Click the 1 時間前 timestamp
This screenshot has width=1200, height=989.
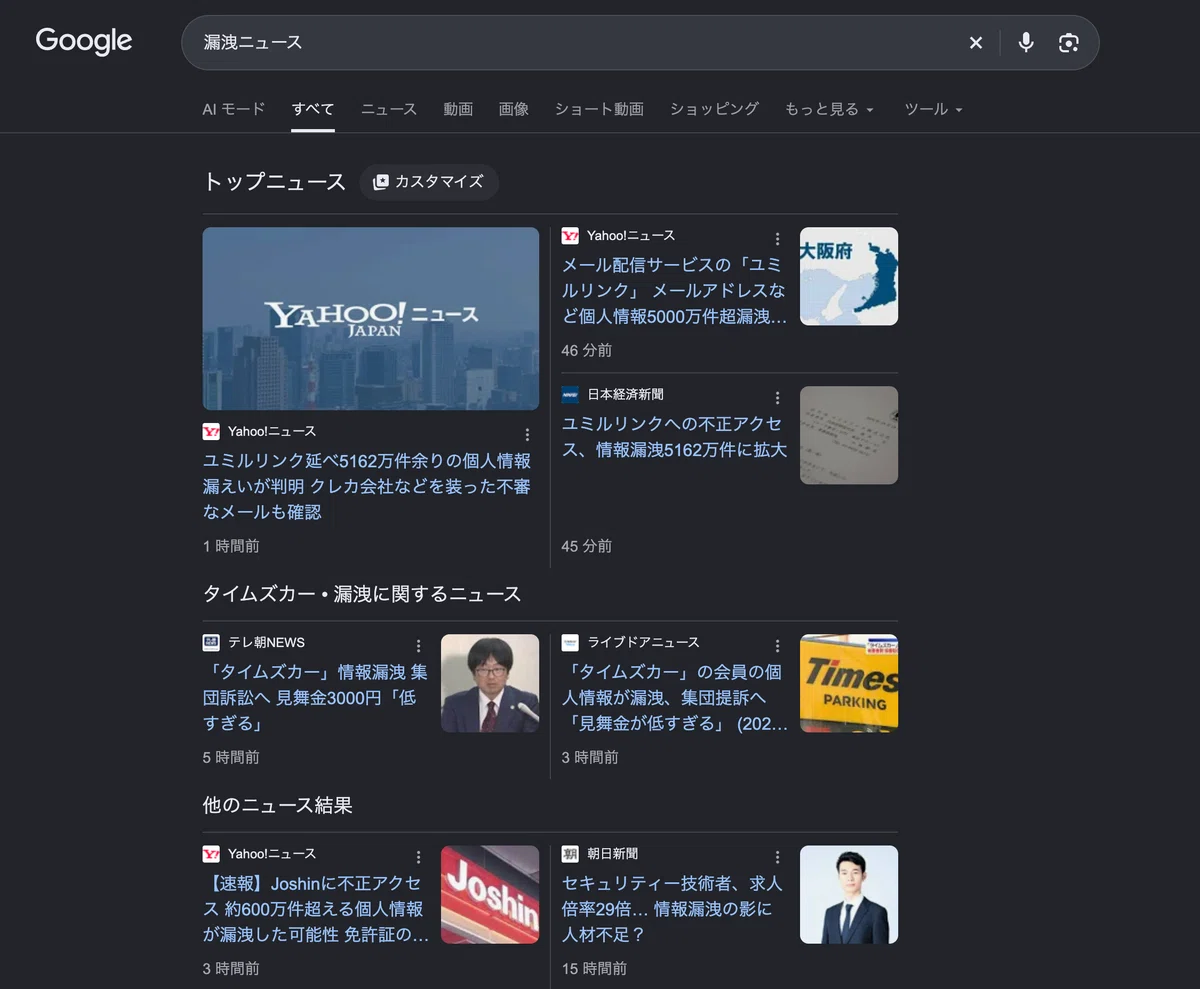[x=231, y=546]
